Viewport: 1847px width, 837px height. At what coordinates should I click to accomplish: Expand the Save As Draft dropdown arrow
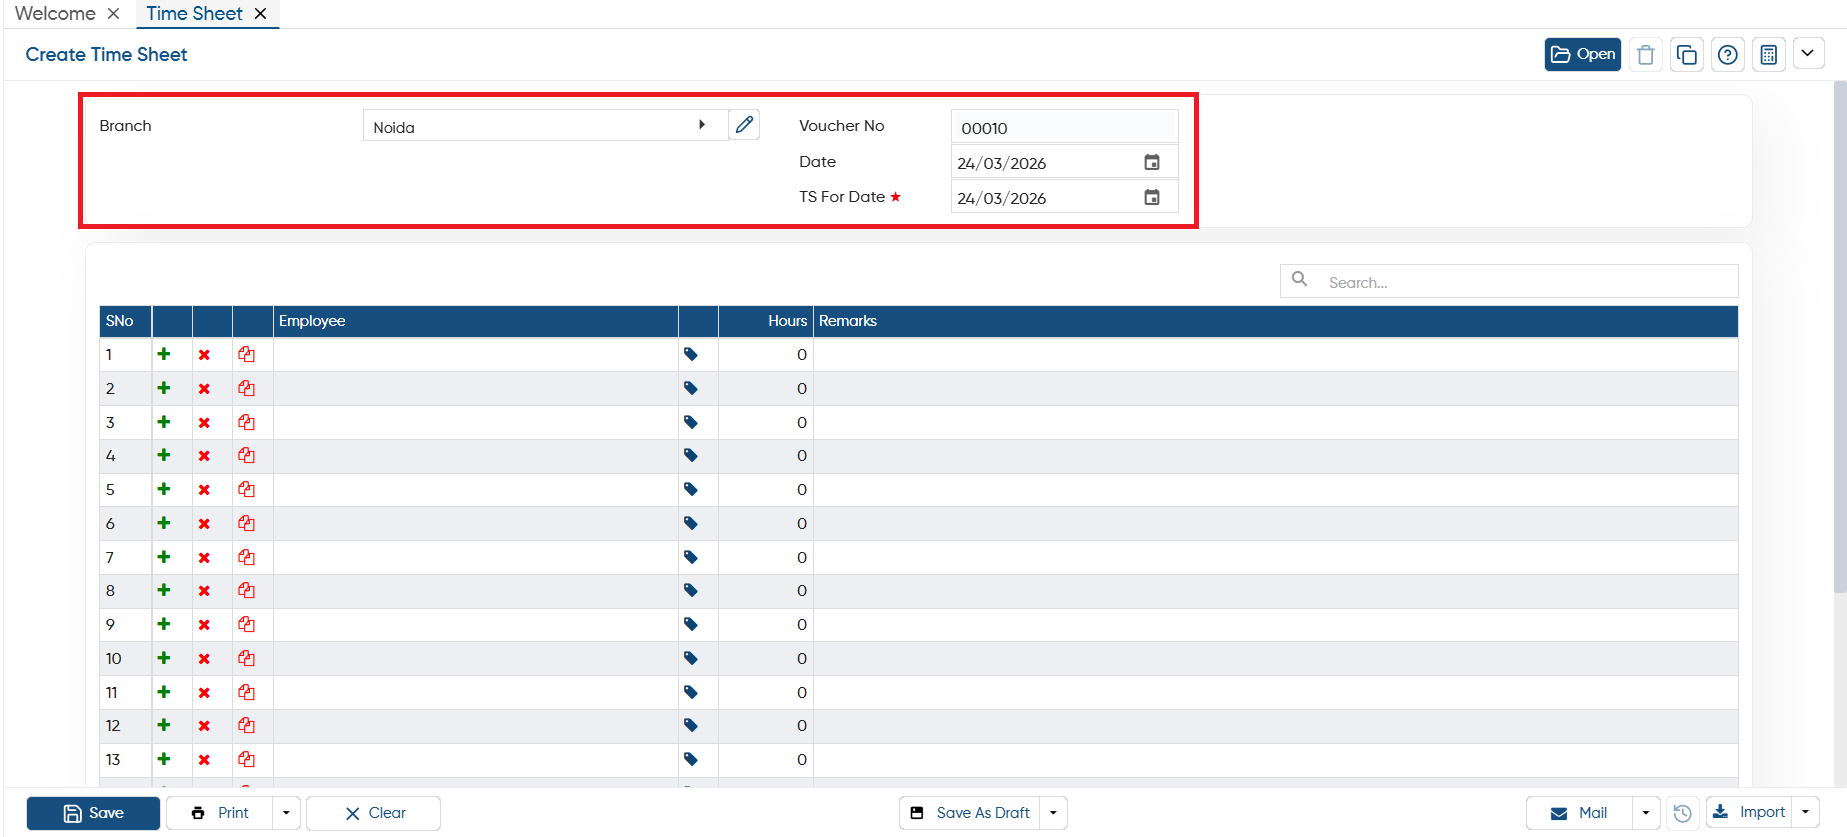1053,813
